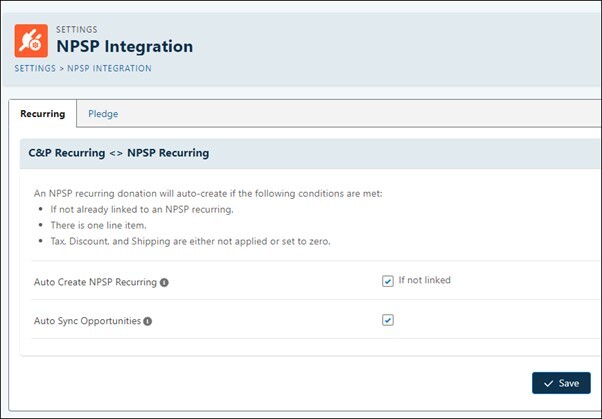
Task: Click the auto-create conditions intro sentence
Action: (208, 194)
